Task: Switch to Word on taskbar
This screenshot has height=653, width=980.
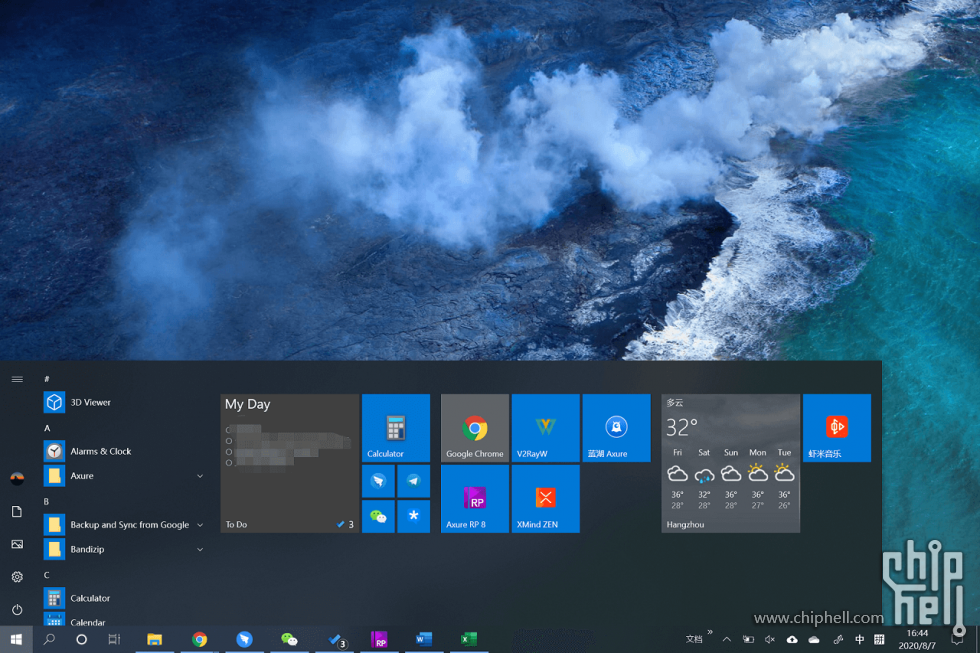Action: (x=424, y=639)
